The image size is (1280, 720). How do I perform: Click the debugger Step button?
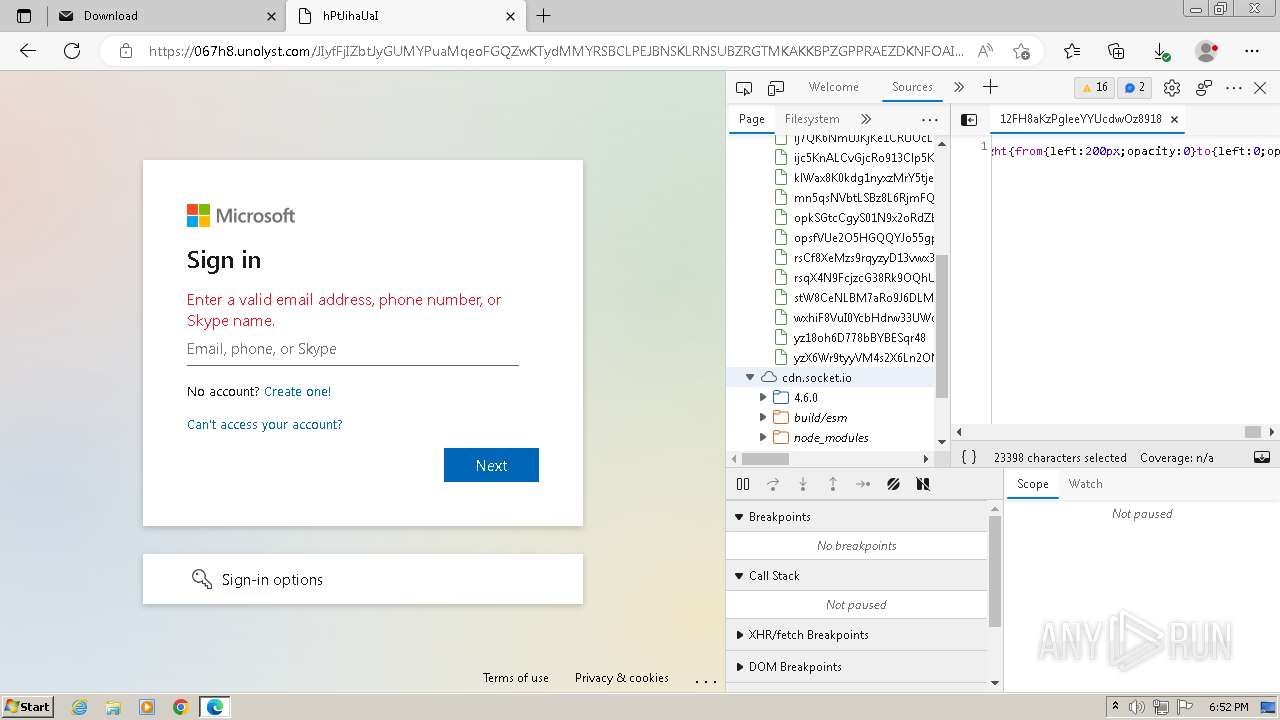[x=863, y=484]
